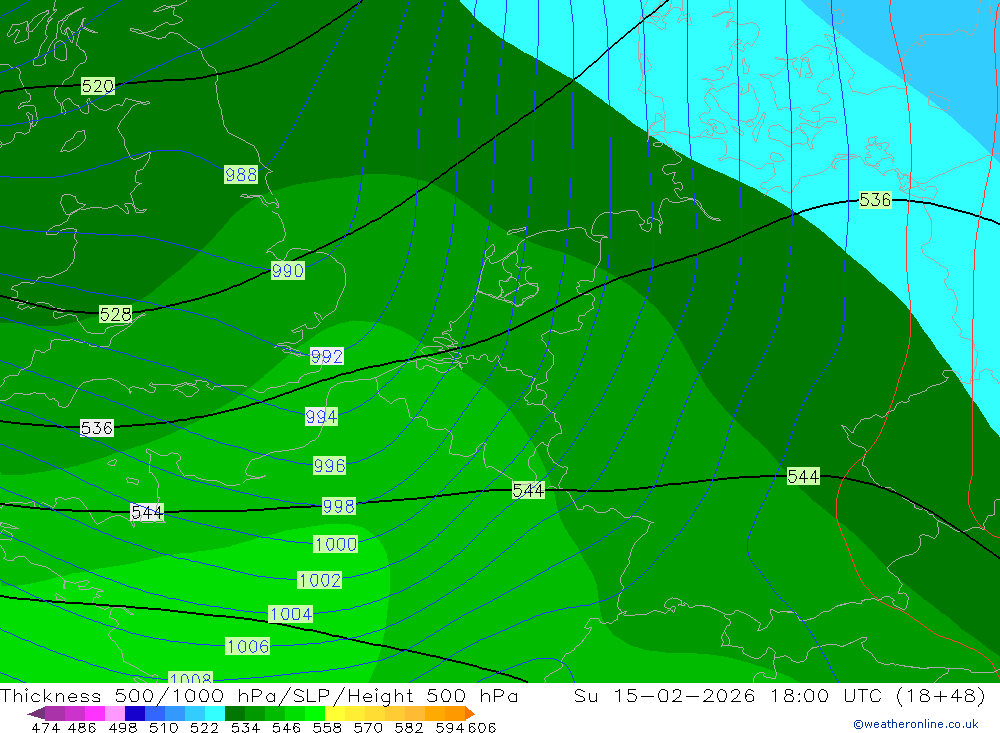Select the 994 isobar label
This screenshot has width=1000, height=733.
point(321,417)
